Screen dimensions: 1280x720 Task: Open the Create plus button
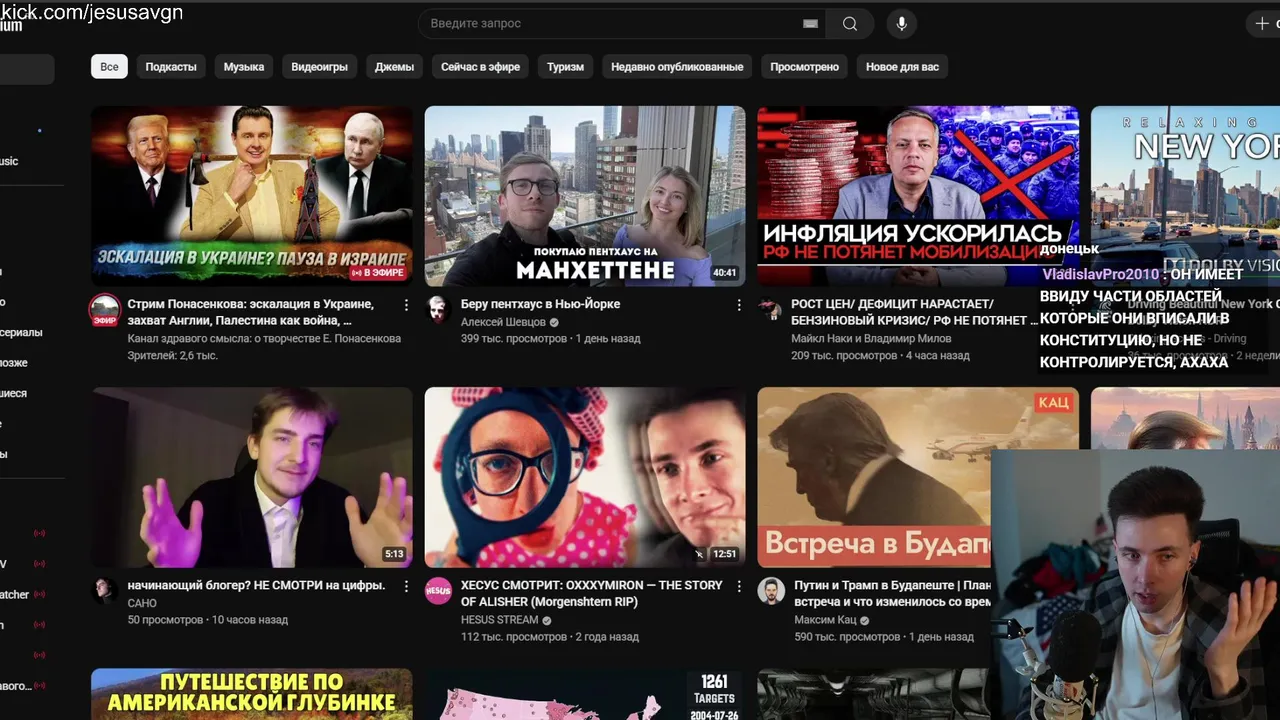coord(1263,23)
